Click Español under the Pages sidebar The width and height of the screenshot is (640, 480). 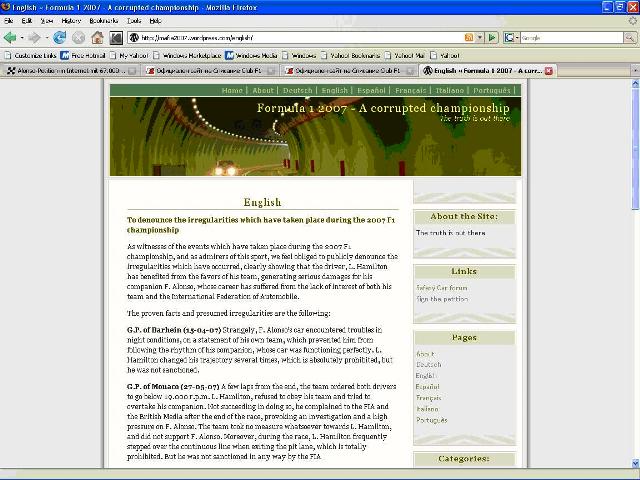tap(428, 387)
